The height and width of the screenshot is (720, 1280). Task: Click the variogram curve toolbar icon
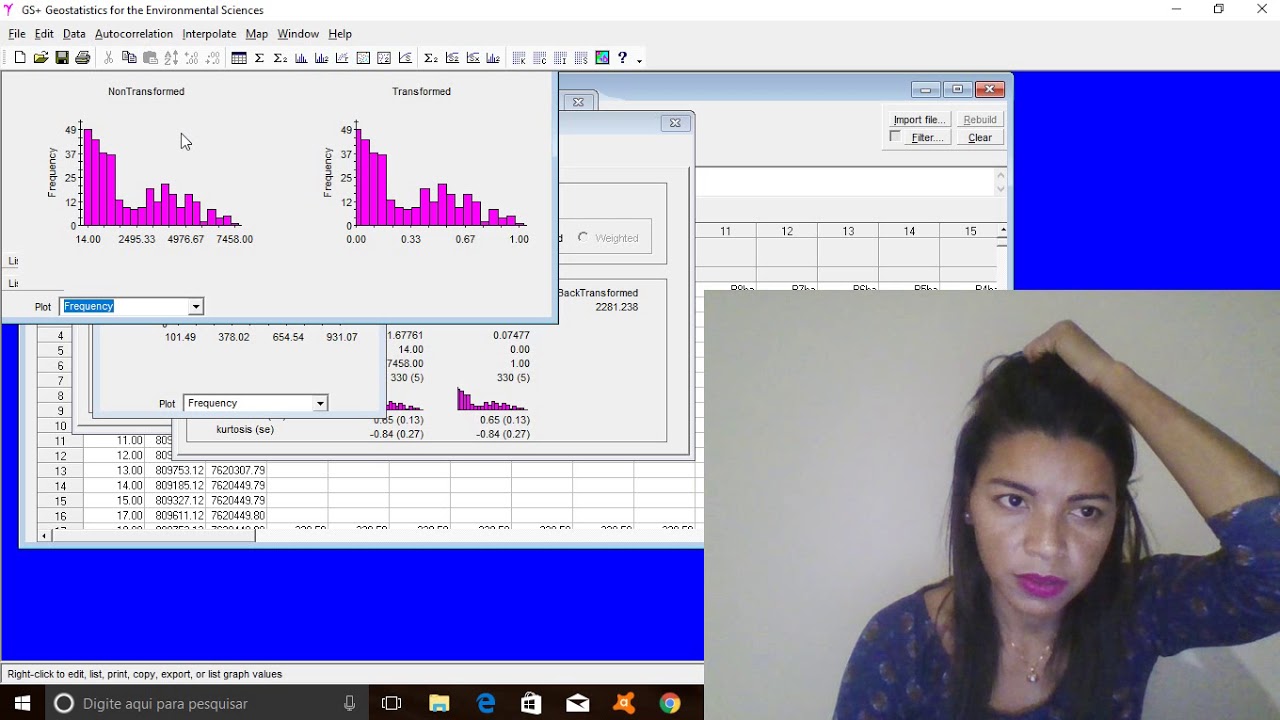405,58
